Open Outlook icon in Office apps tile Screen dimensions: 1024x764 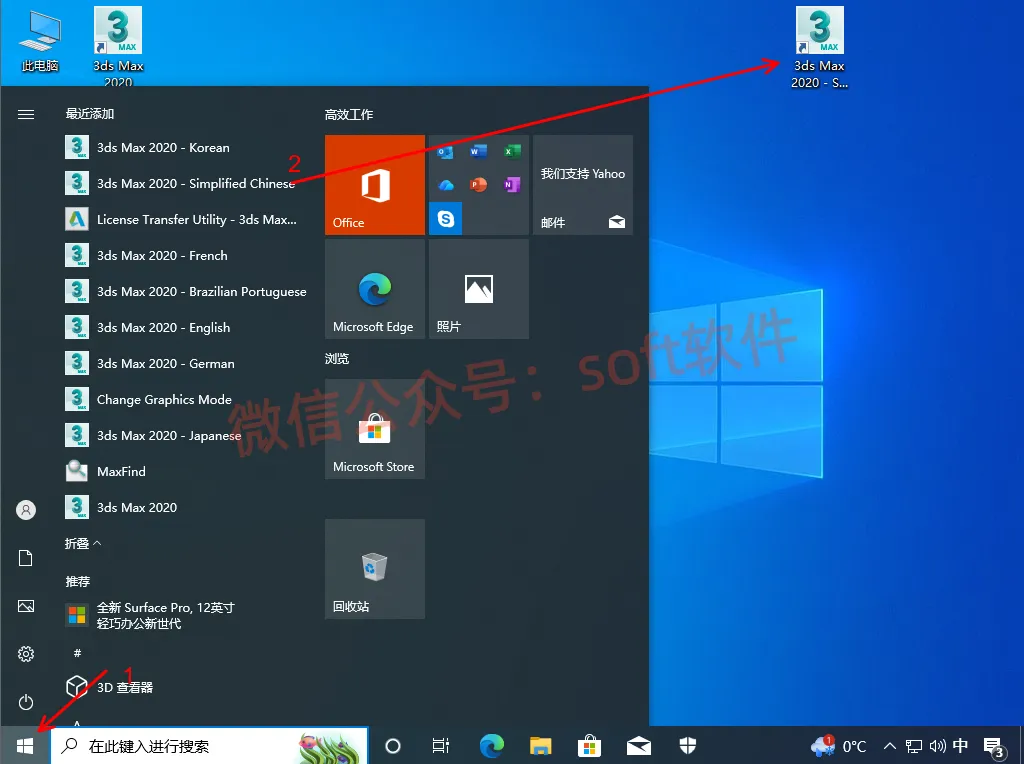click(445, 152)
